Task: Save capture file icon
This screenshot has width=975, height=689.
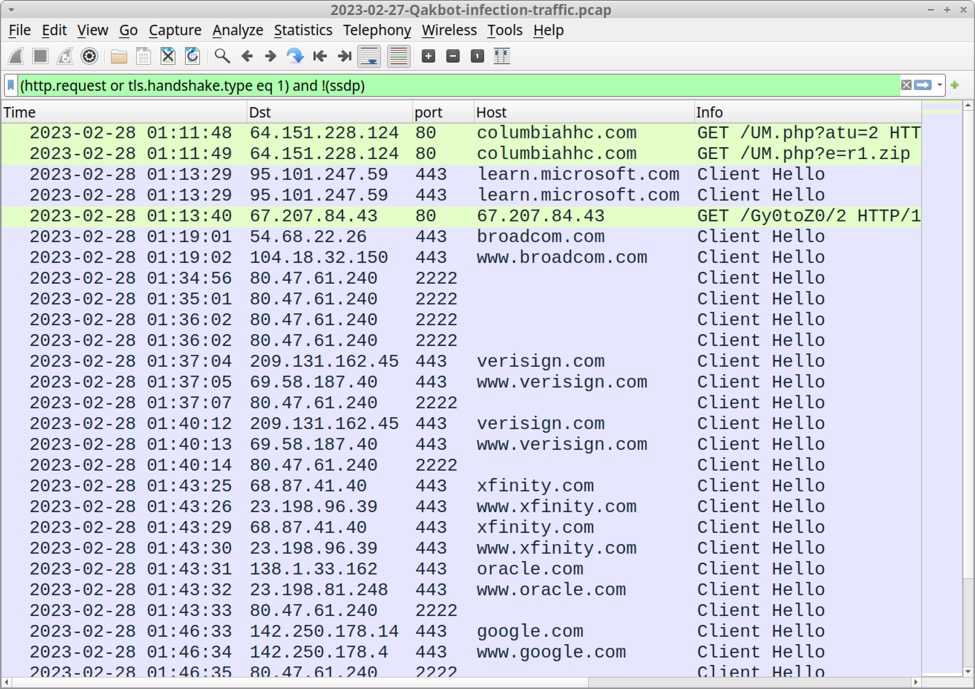Action: 143,56
